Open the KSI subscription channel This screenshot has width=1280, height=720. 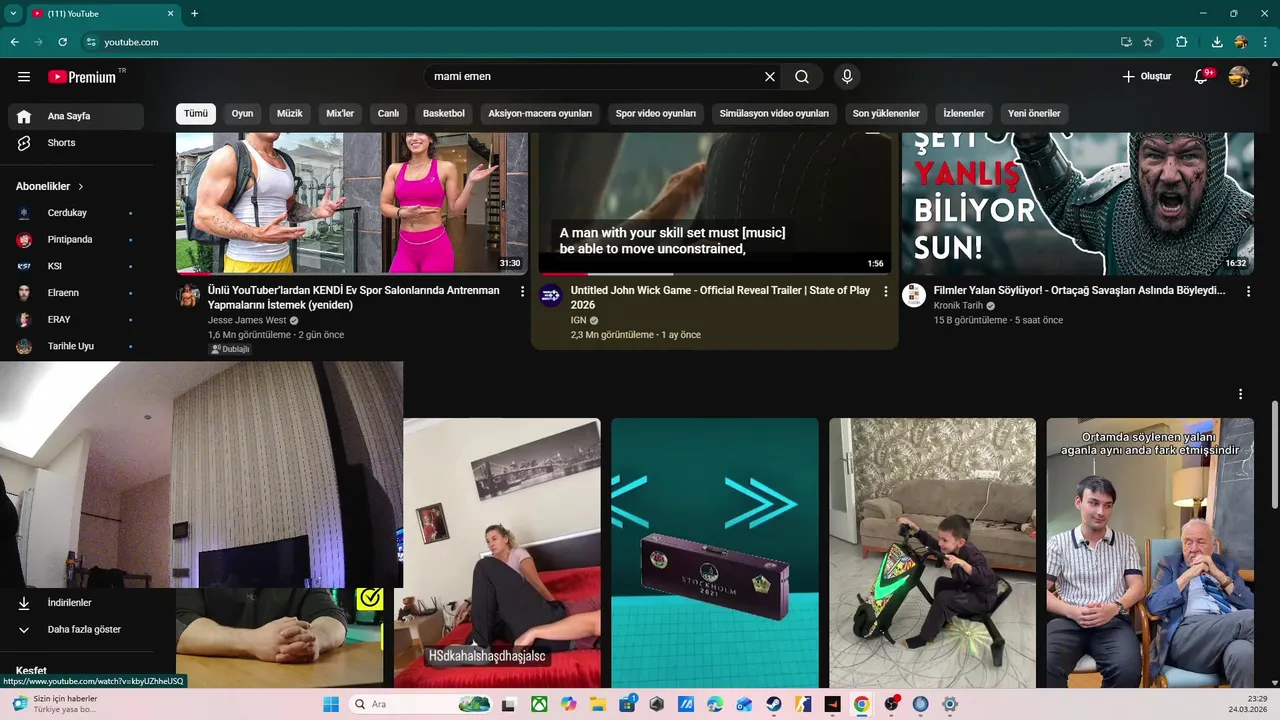pyautogui.click(x=76, y=266)
